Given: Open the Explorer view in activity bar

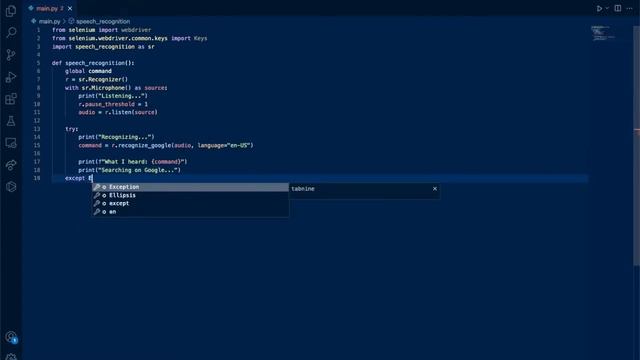Looking at the screenshot, I should pos(11,11).
